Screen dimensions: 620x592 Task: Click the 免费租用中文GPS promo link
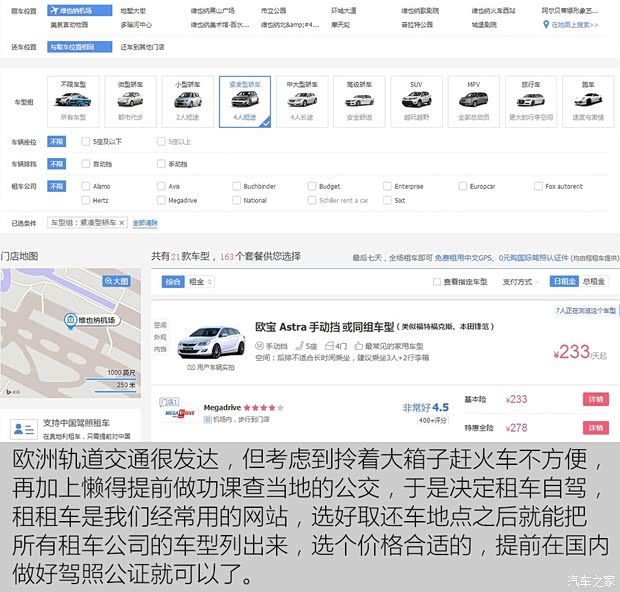(x=463, y=258)
